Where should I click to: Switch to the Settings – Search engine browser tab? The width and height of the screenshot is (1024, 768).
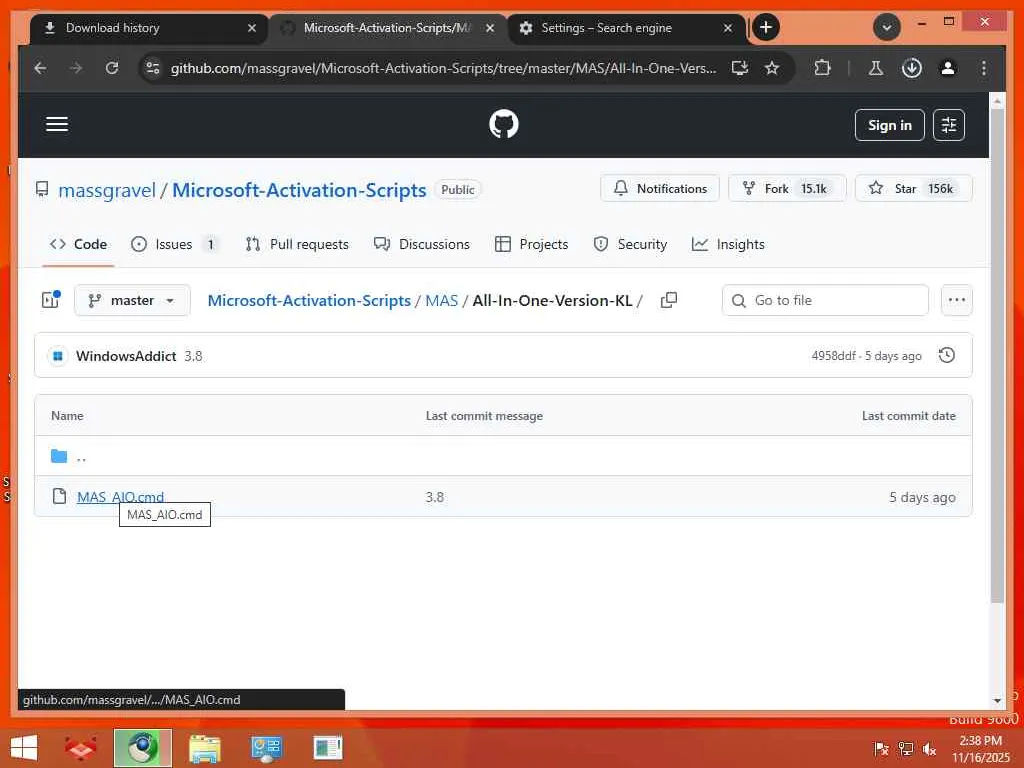click(x=625, y=28)
